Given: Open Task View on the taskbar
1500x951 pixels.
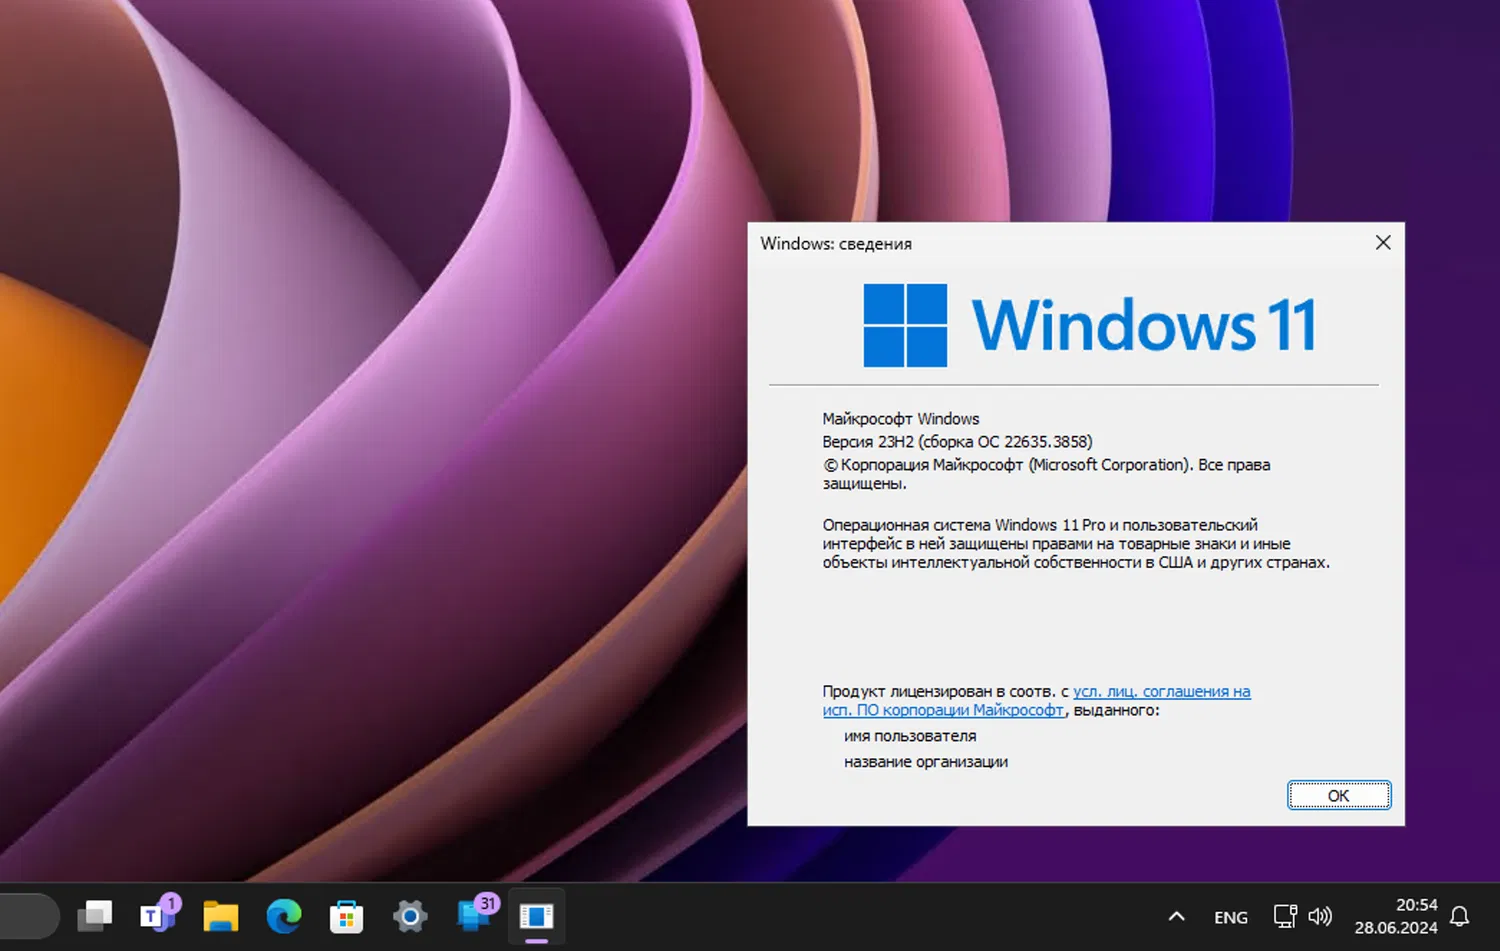Looking at the screenshot, I should (95, 916).
